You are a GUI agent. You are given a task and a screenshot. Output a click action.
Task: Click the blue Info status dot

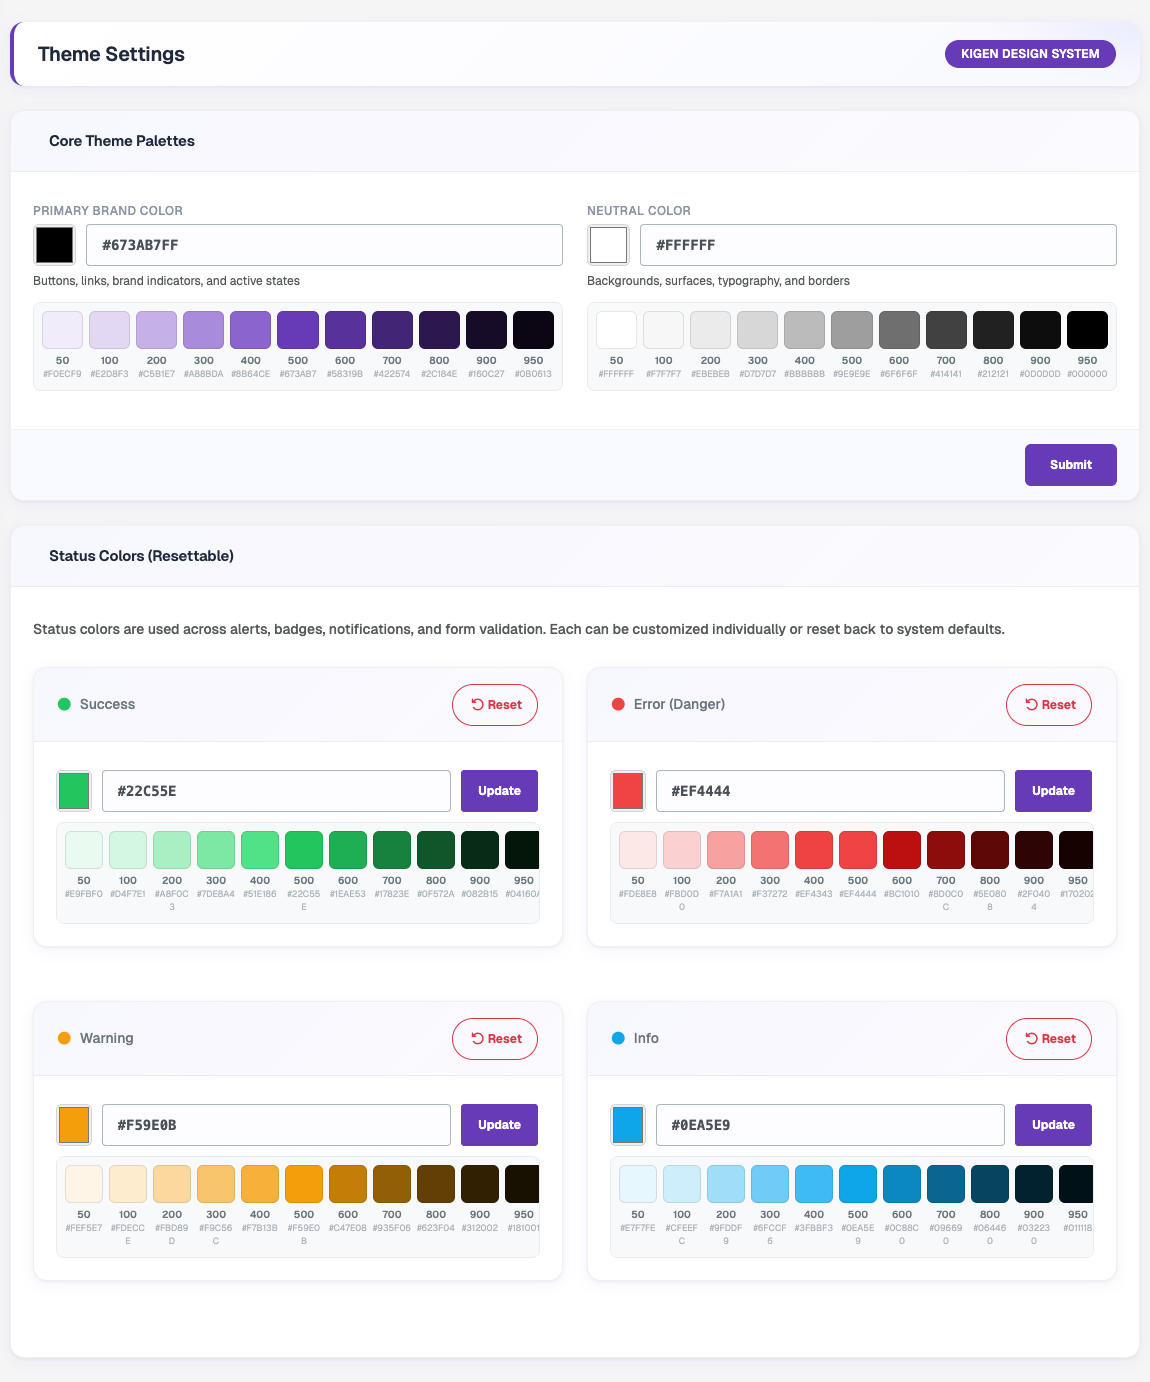618,1038
